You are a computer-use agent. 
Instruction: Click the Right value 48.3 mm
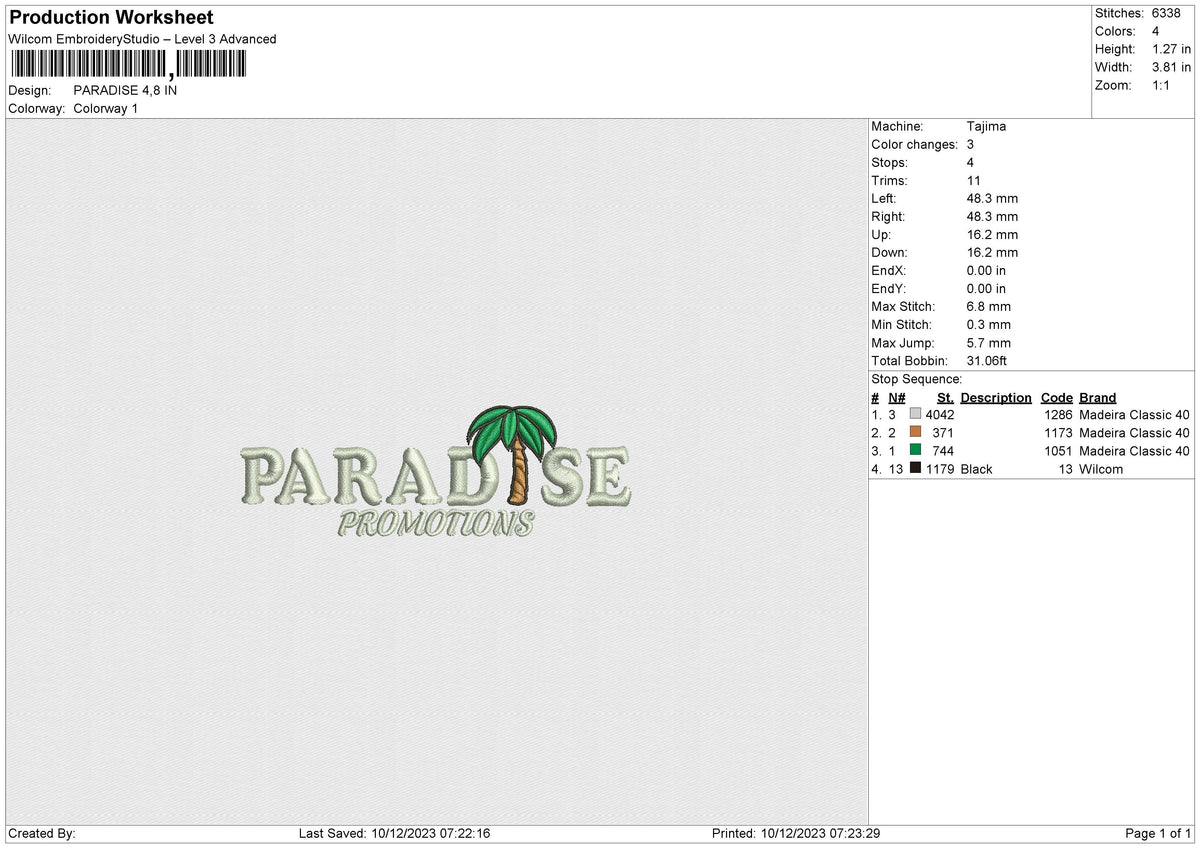click(x=993, y=216)
